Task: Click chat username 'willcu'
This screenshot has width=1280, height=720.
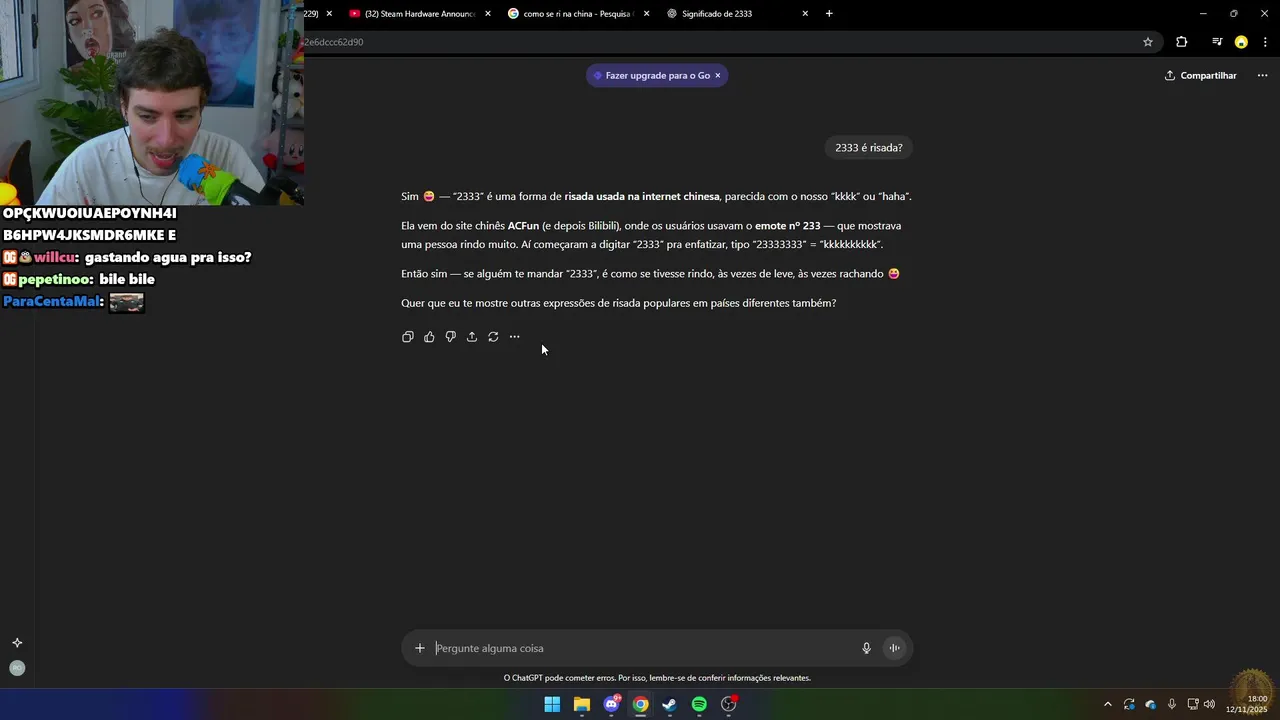Action: 55,258
